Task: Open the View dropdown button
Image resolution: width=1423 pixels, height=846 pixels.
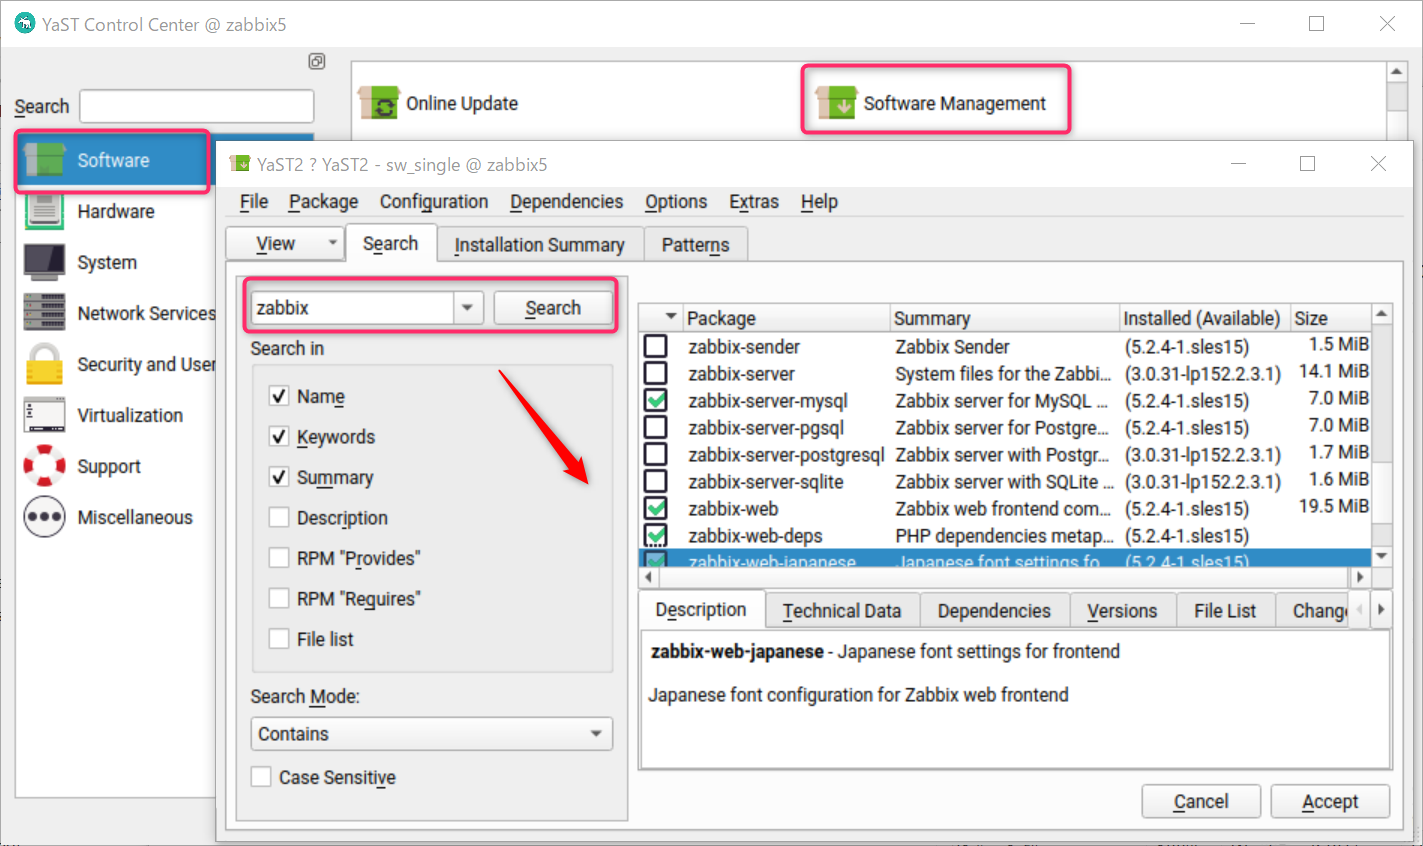Action: [x=285, y=244]
